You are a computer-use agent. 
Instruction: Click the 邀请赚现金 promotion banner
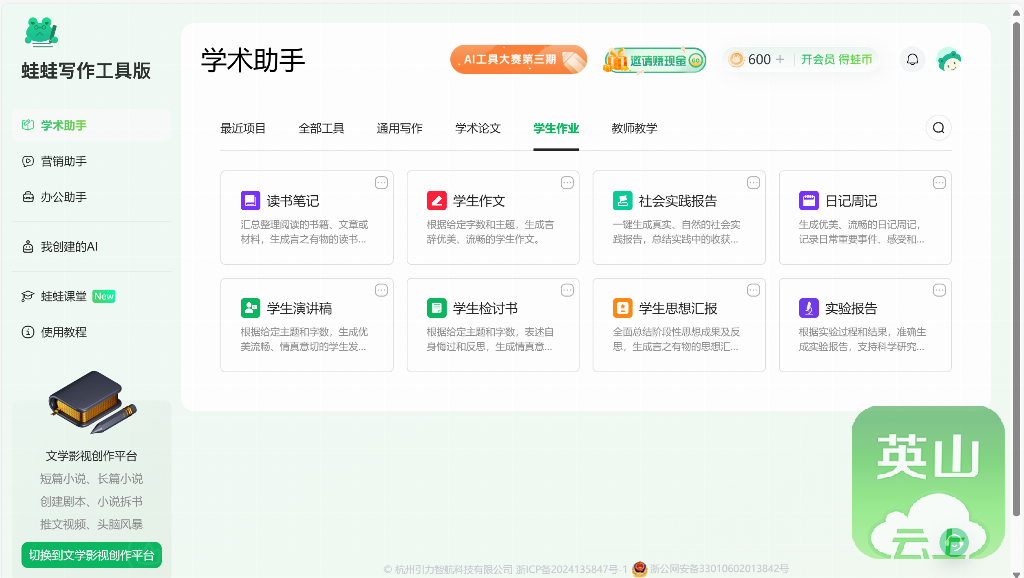654,60
